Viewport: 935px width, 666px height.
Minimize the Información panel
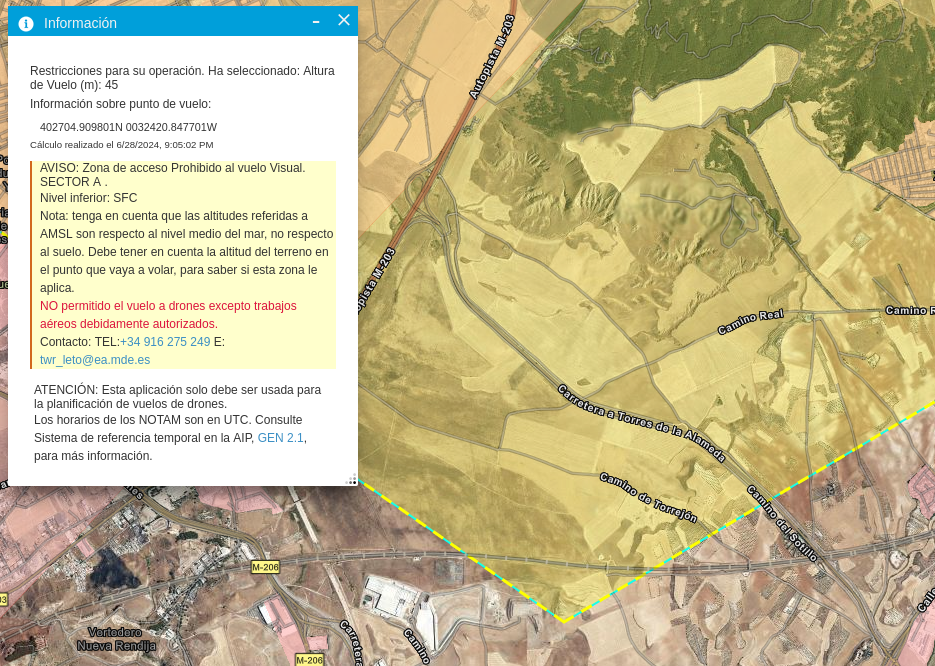[316, 21]
